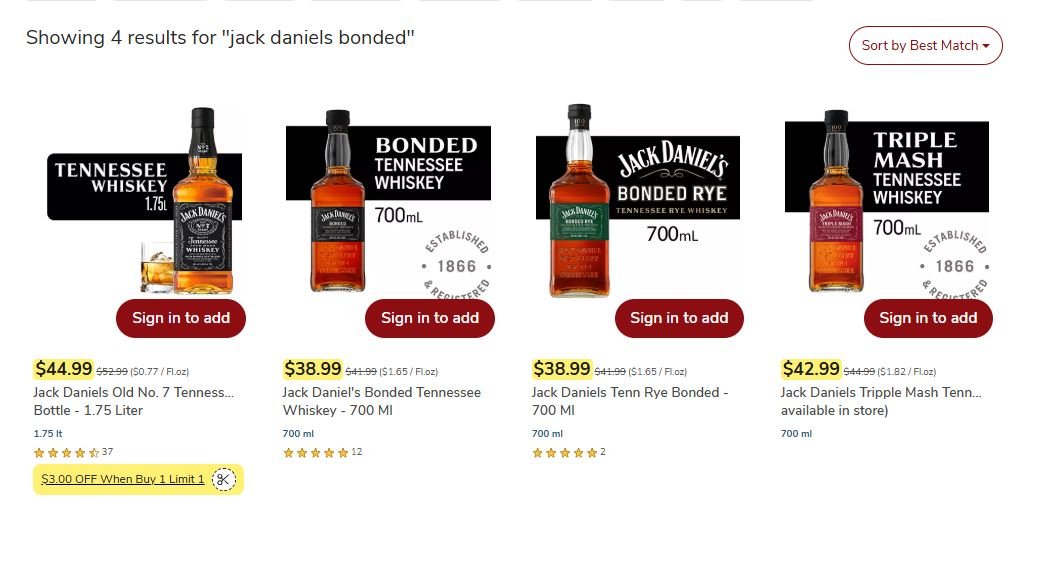This screenshot has height=565, width=1049.
Task: Click the $3.00 OFF When Buy 1 offer link
Action: click(x=122, y=479)
